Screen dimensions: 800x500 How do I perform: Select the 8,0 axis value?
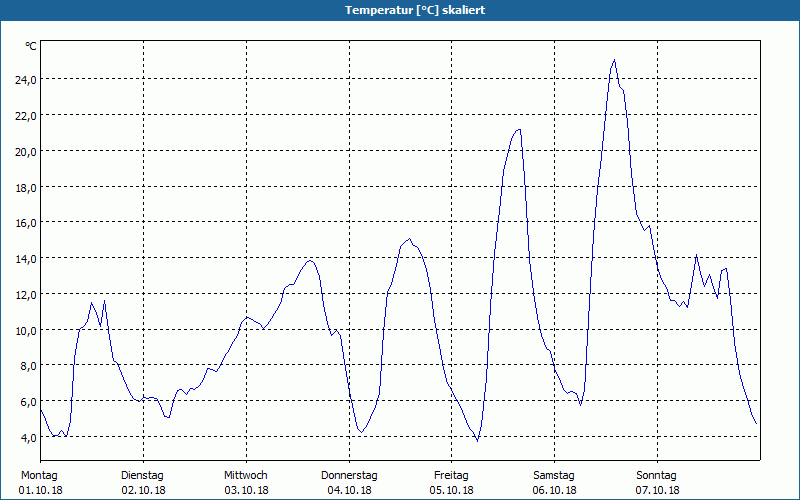tap(29, 365)
